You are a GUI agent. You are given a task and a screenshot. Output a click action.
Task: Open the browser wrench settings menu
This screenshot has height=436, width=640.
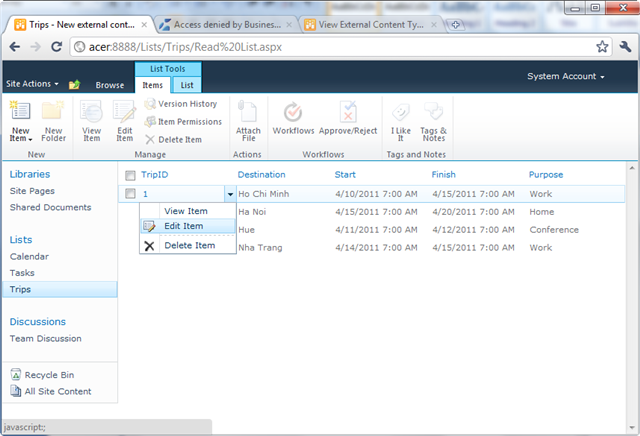[625, 47]
